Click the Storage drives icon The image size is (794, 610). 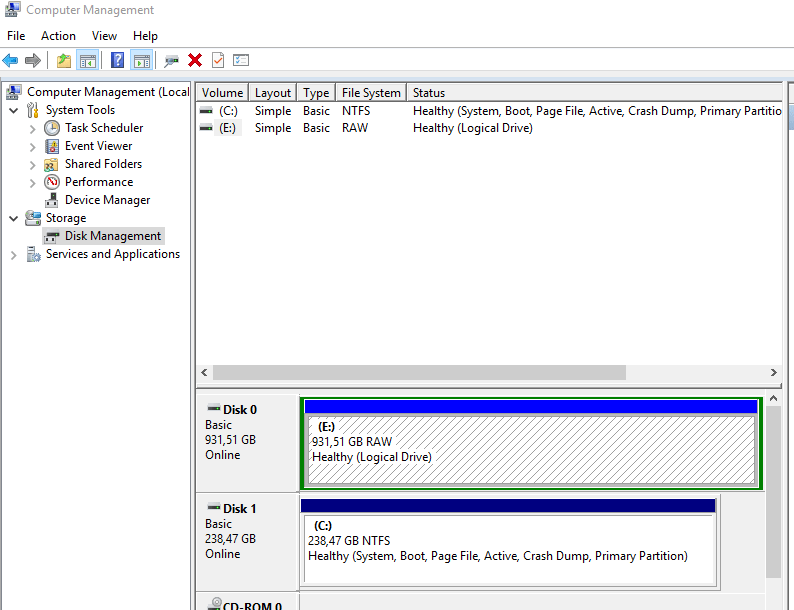pyautogui.click(x=33, y=218)
